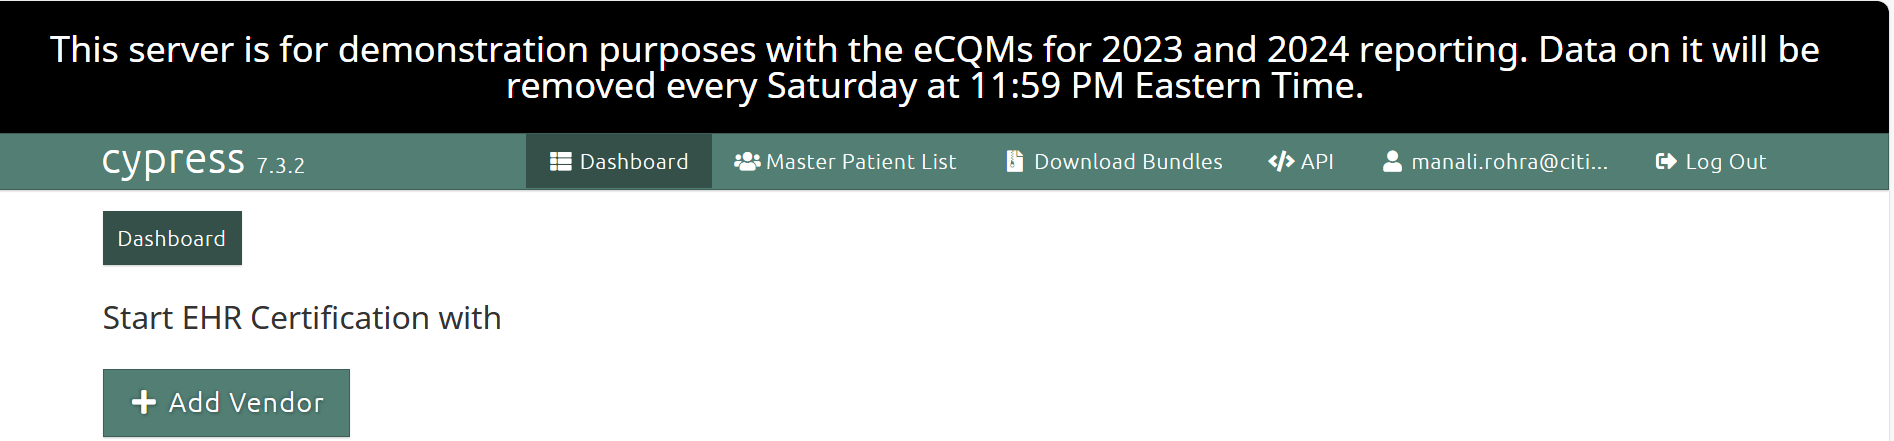Click the Start EHR Certification heading
The height and width of the screenshot is (441, 1894).
(302, 318)
